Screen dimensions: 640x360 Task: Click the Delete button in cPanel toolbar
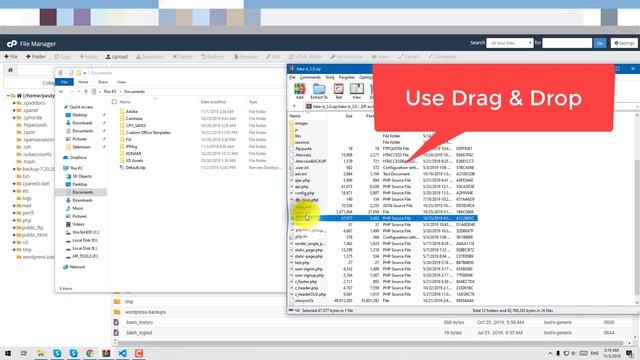pos(182,57)
